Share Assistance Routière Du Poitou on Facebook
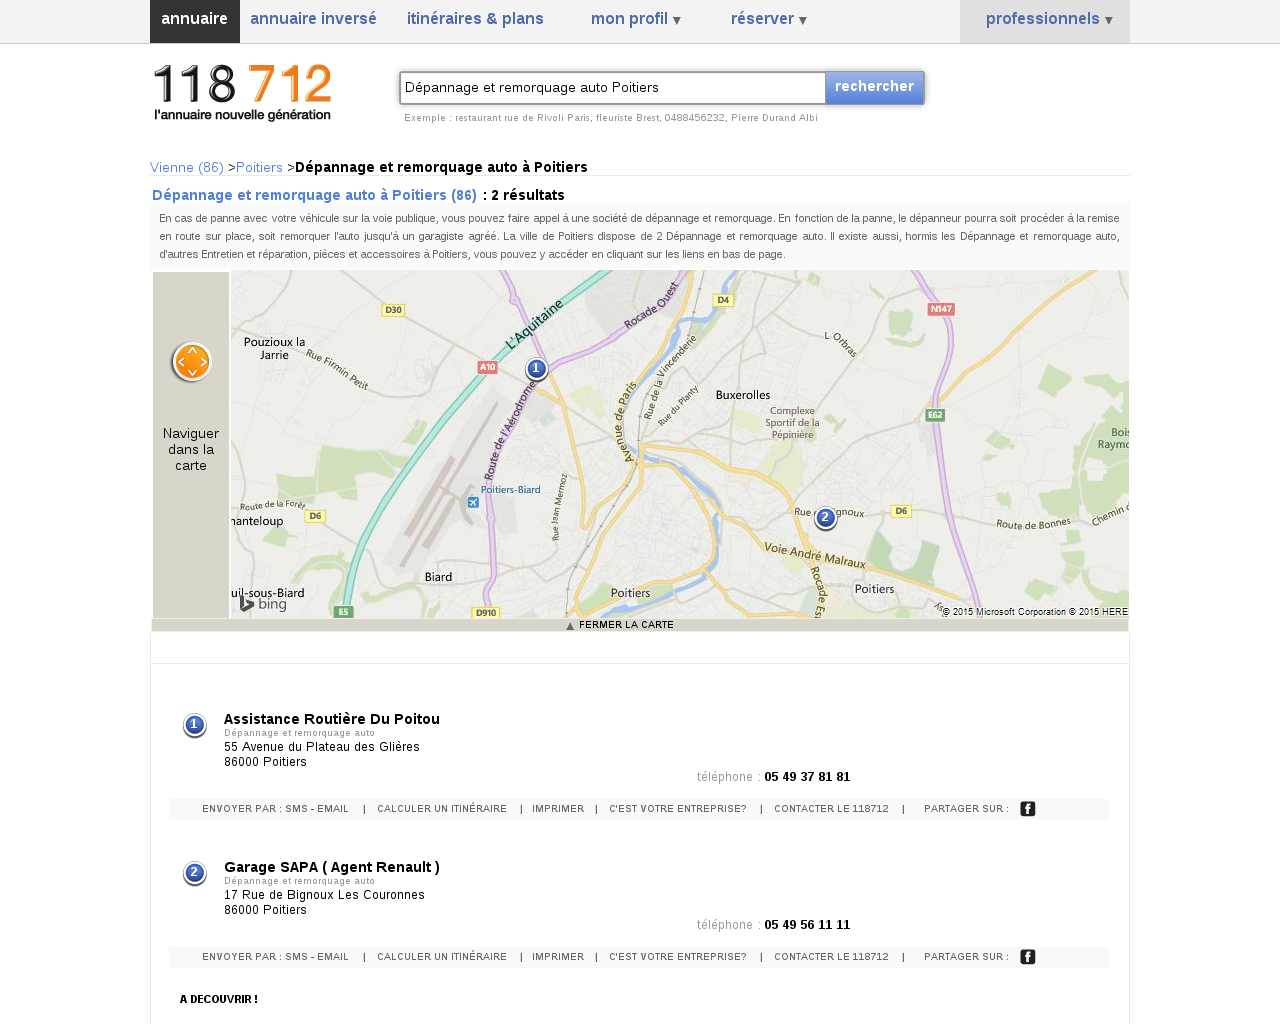The image size is (1280, 1024). [1027, 809]
